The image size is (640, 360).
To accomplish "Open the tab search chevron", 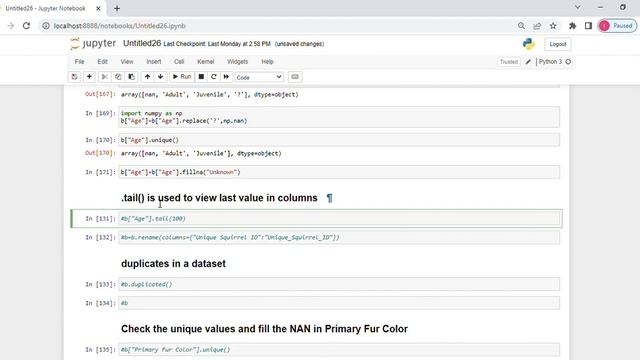I will pos(578,7).
